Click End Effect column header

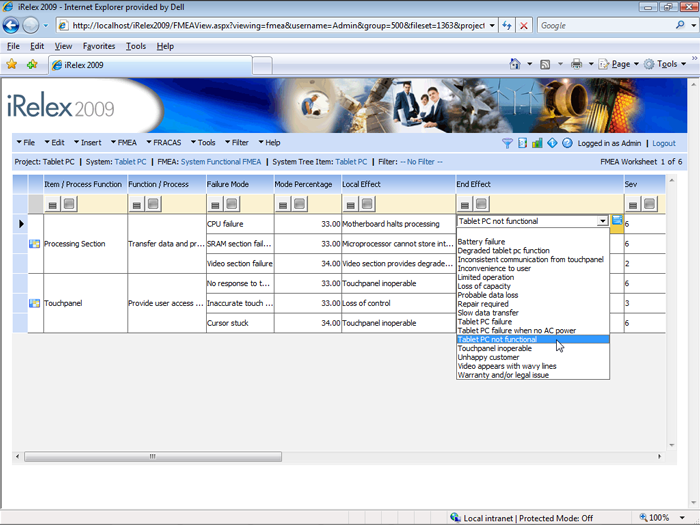(539, 184)
